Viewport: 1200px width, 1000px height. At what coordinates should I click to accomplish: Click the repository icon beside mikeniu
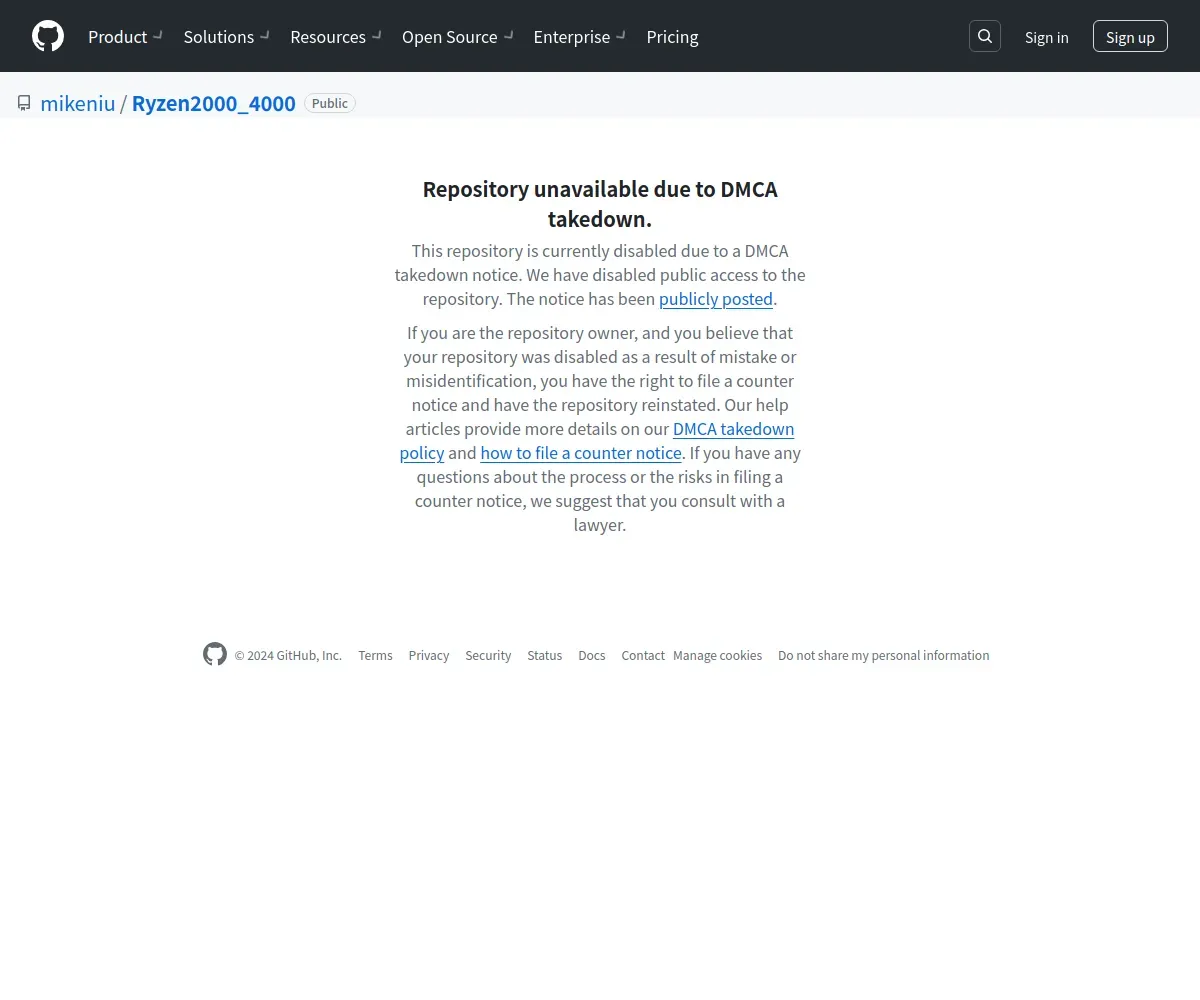[x=24, y=103]
